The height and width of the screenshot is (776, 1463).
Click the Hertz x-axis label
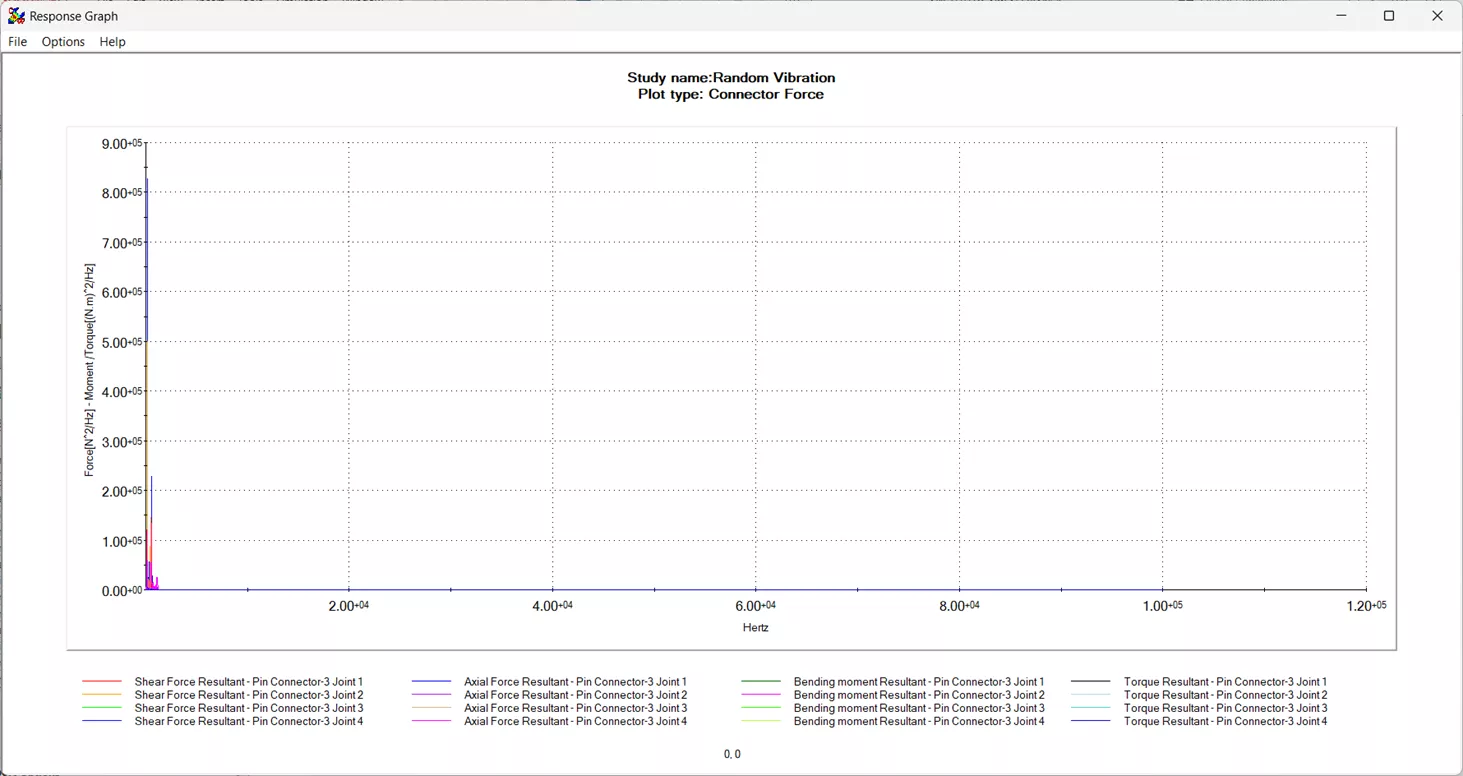point(755,628)
